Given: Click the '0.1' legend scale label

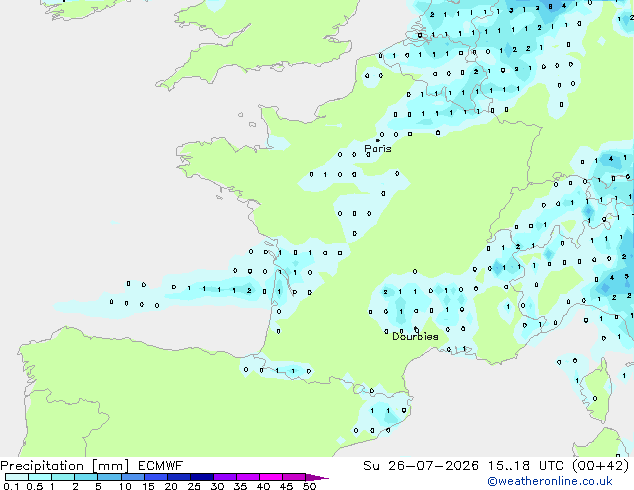Looking at the screenshot, I should [11, 486].
